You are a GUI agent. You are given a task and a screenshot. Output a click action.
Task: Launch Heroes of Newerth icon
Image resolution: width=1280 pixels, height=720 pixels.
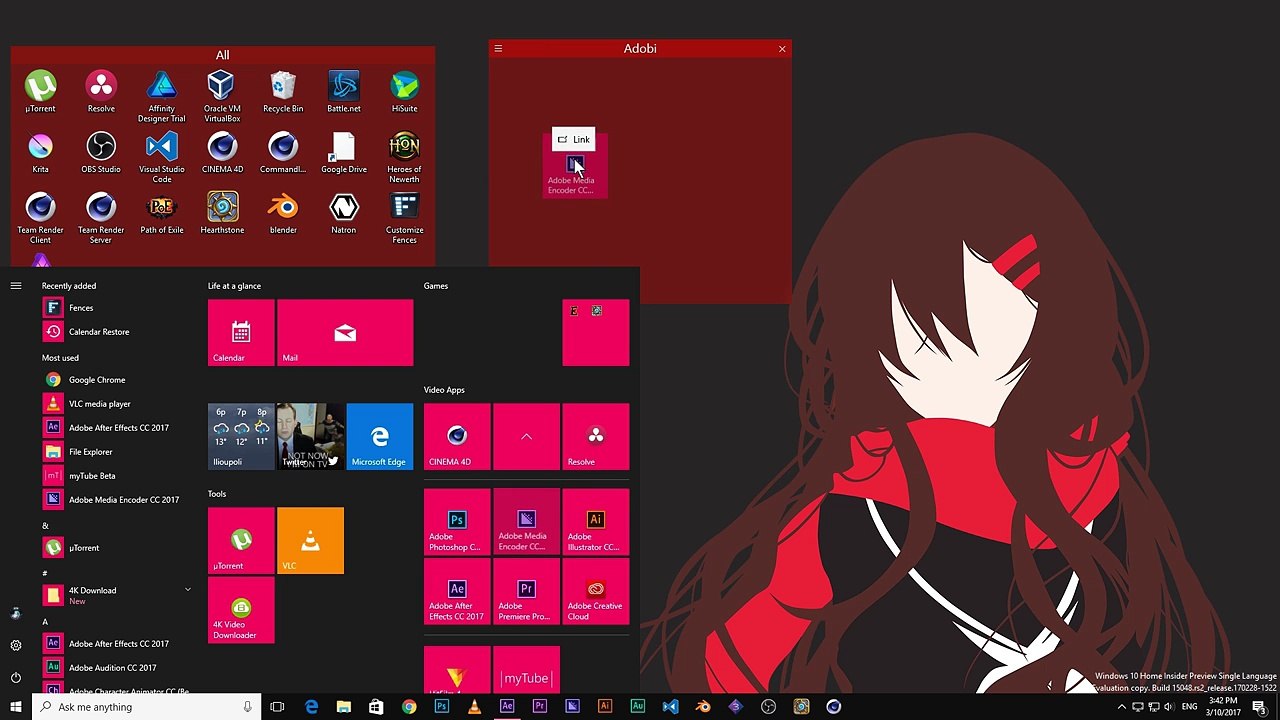pos(404,157)
